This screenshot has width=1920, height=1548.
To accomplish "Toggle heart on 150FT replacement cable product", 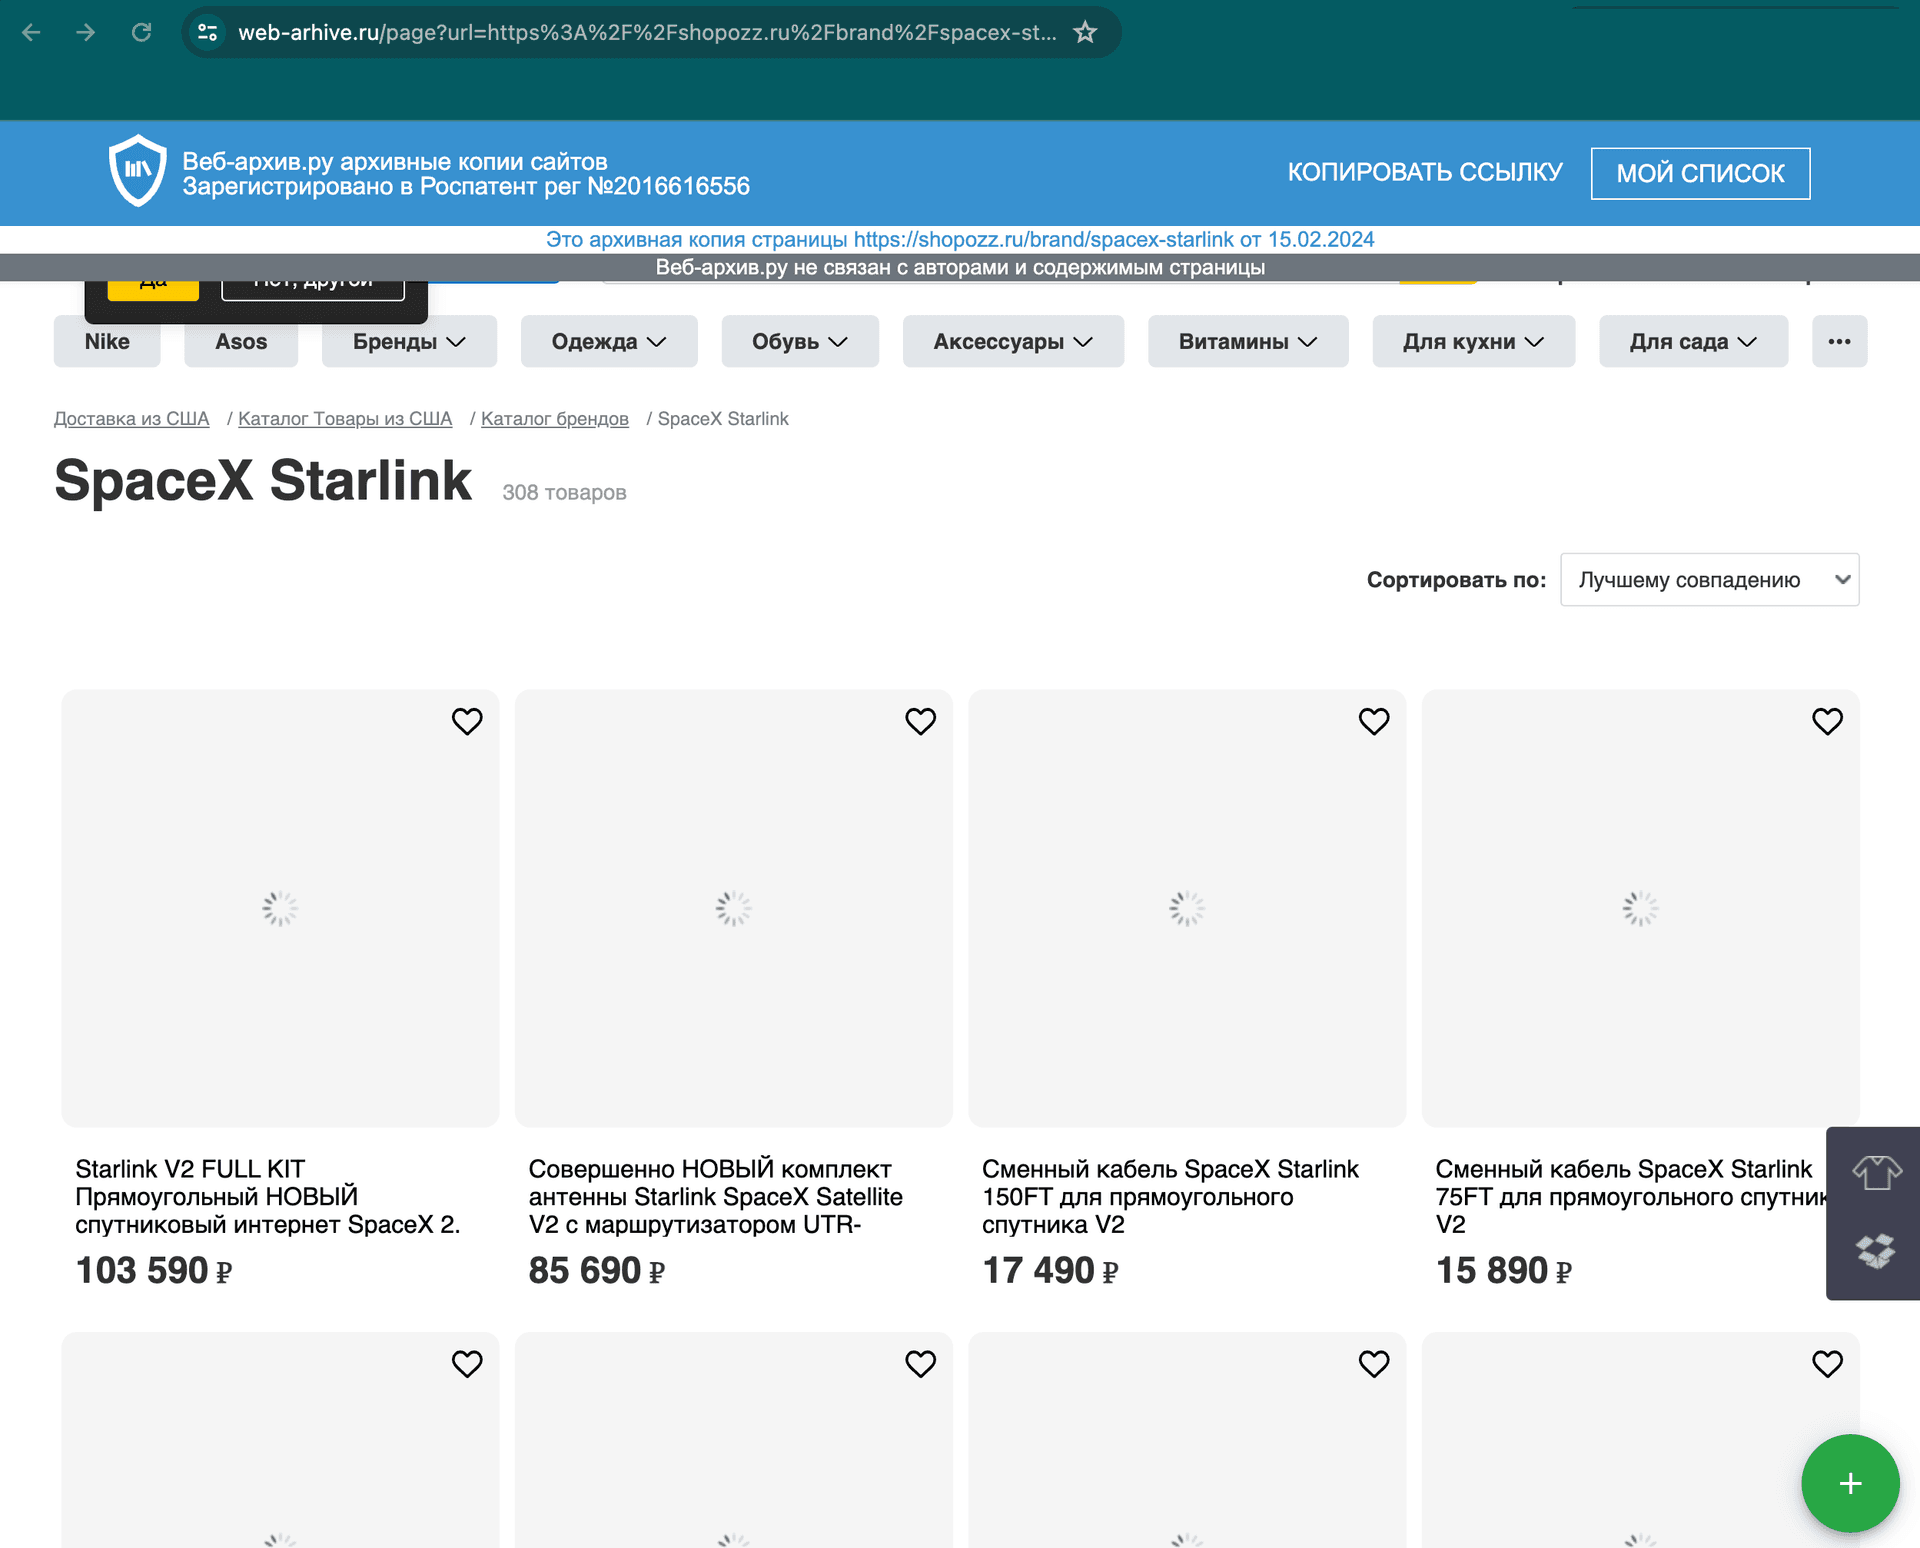I will pyautogui.click(x=1373, y=721).
